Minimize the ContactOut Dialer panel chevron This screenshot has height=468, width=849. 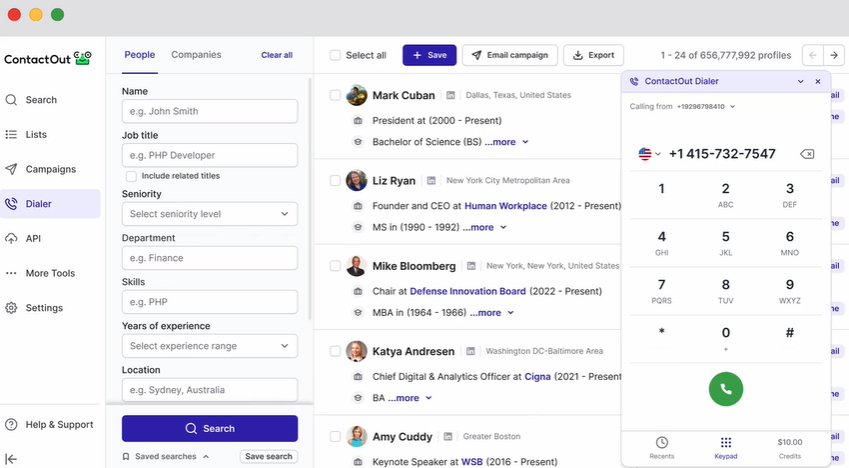800,81
